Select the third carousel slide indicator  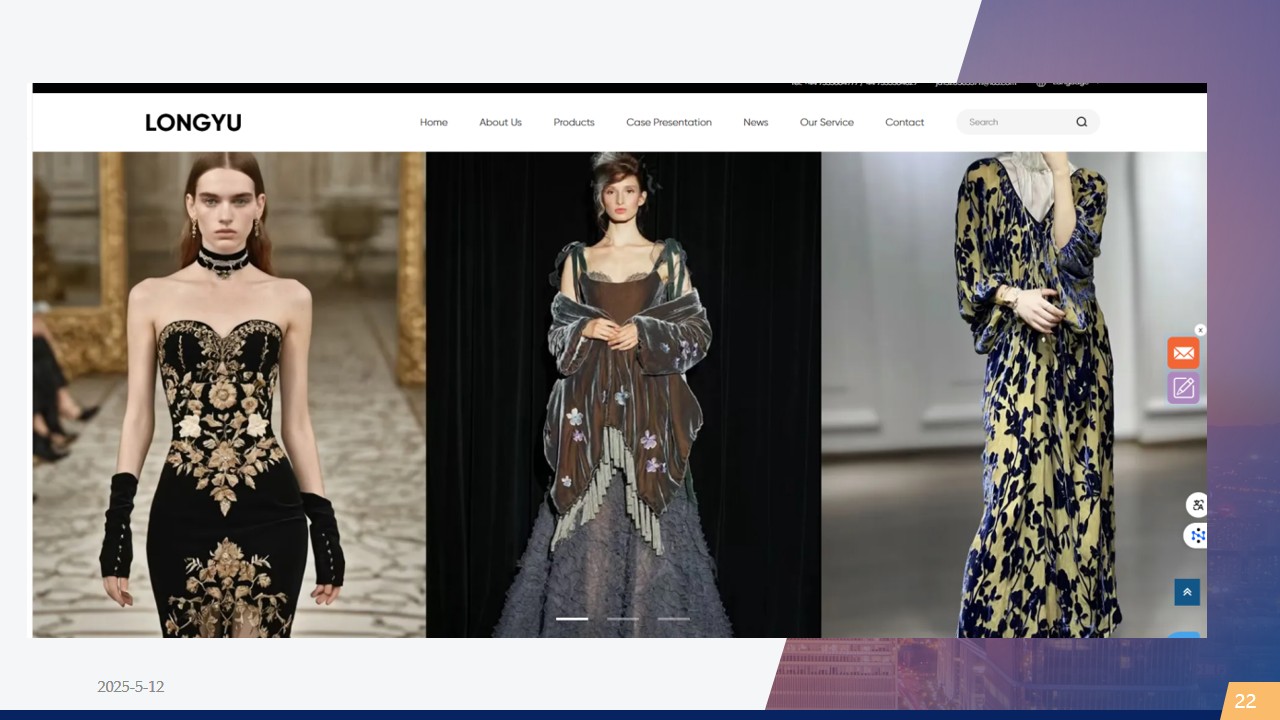pos(673,619)
